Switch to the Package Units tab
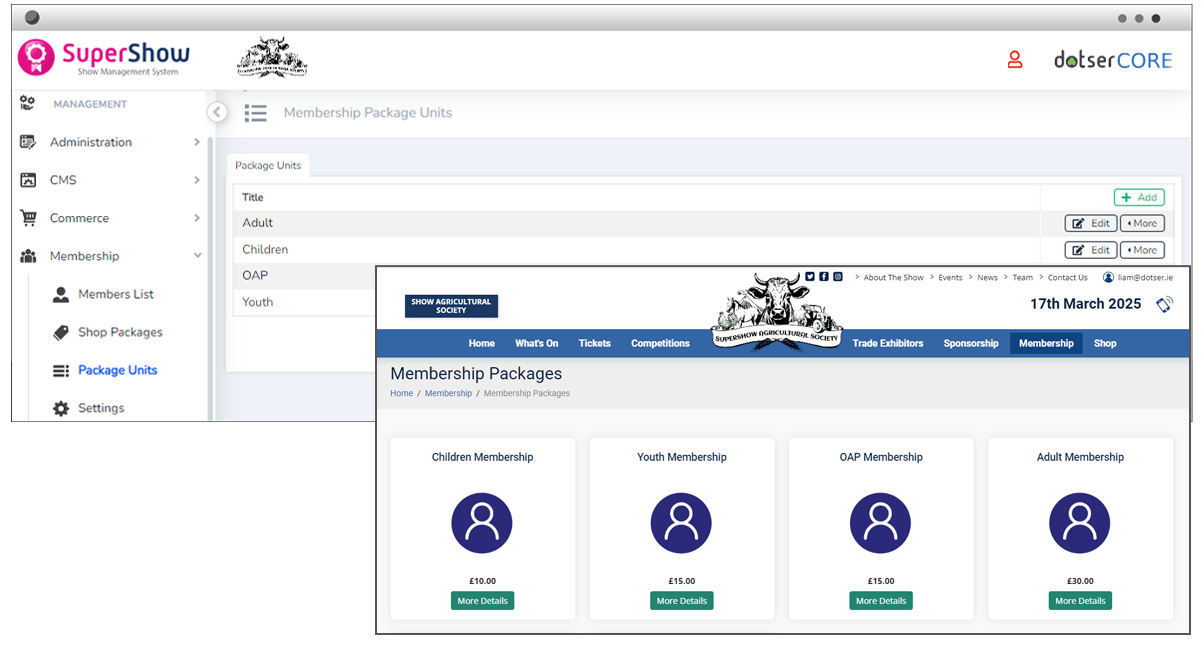Viewport: 1202px width, 651px height. [268, 166]
